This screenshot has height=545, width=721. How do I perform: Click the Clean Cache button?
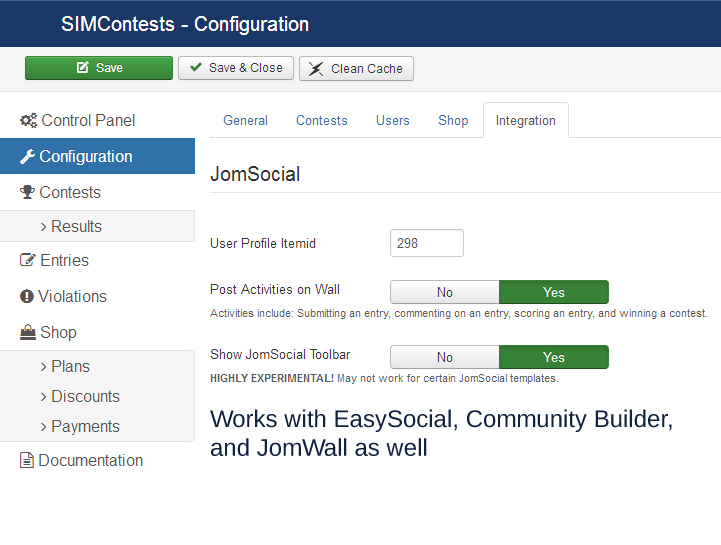point(356,69)
